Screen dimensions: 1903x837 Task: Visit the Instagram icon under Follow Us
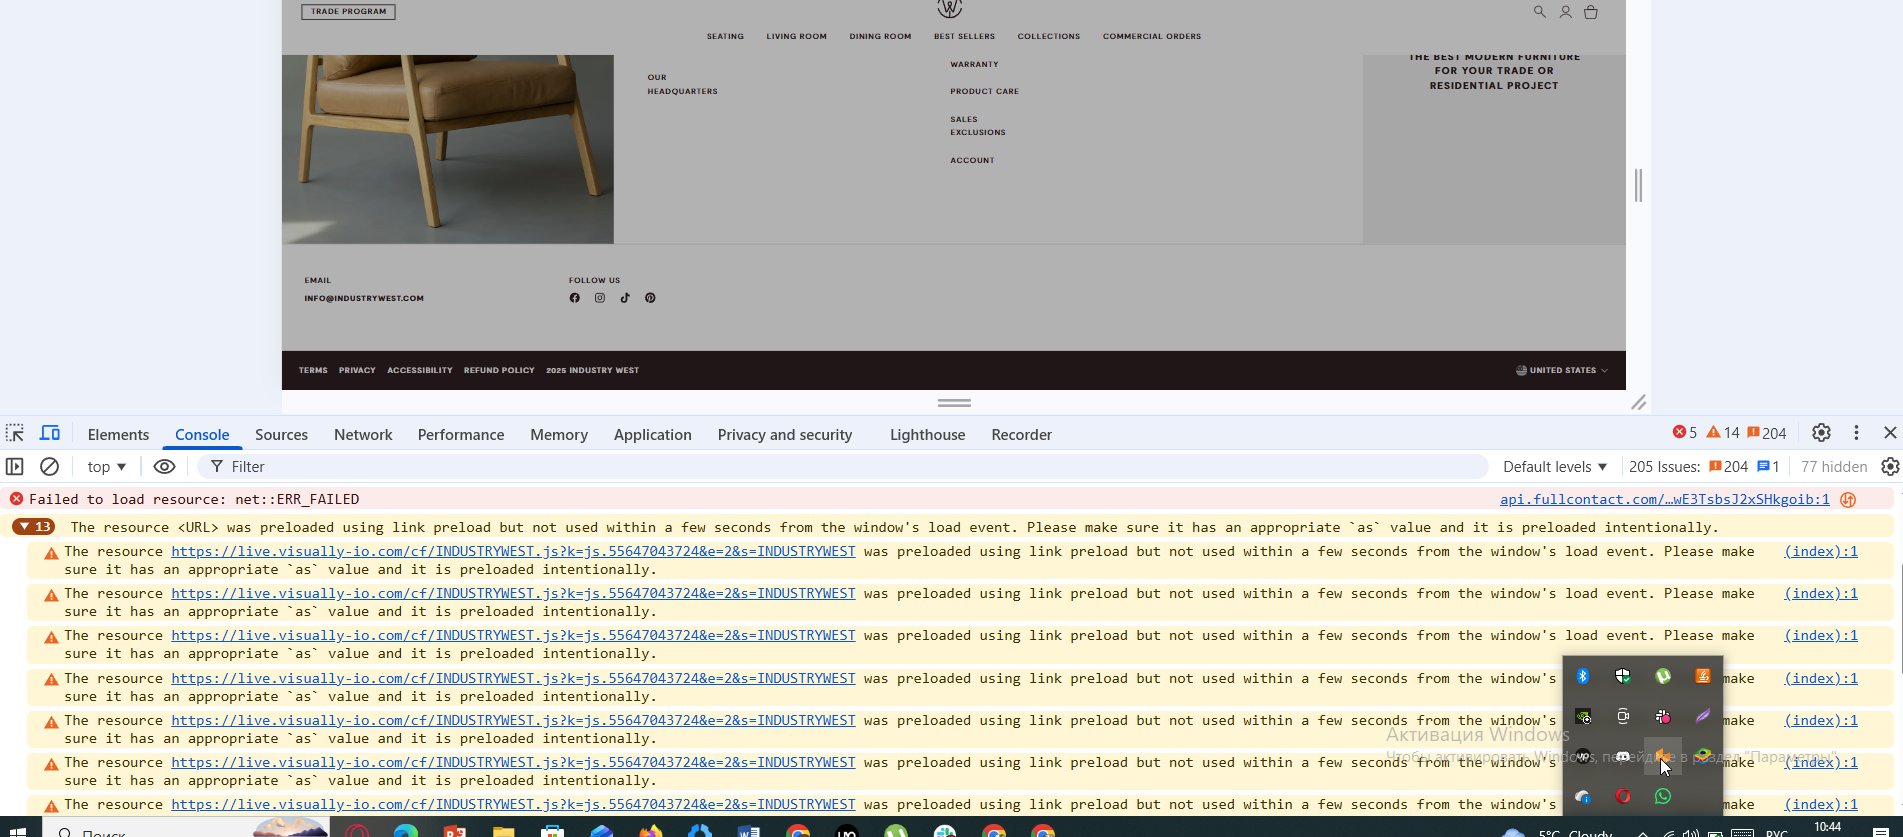point(600,298)
